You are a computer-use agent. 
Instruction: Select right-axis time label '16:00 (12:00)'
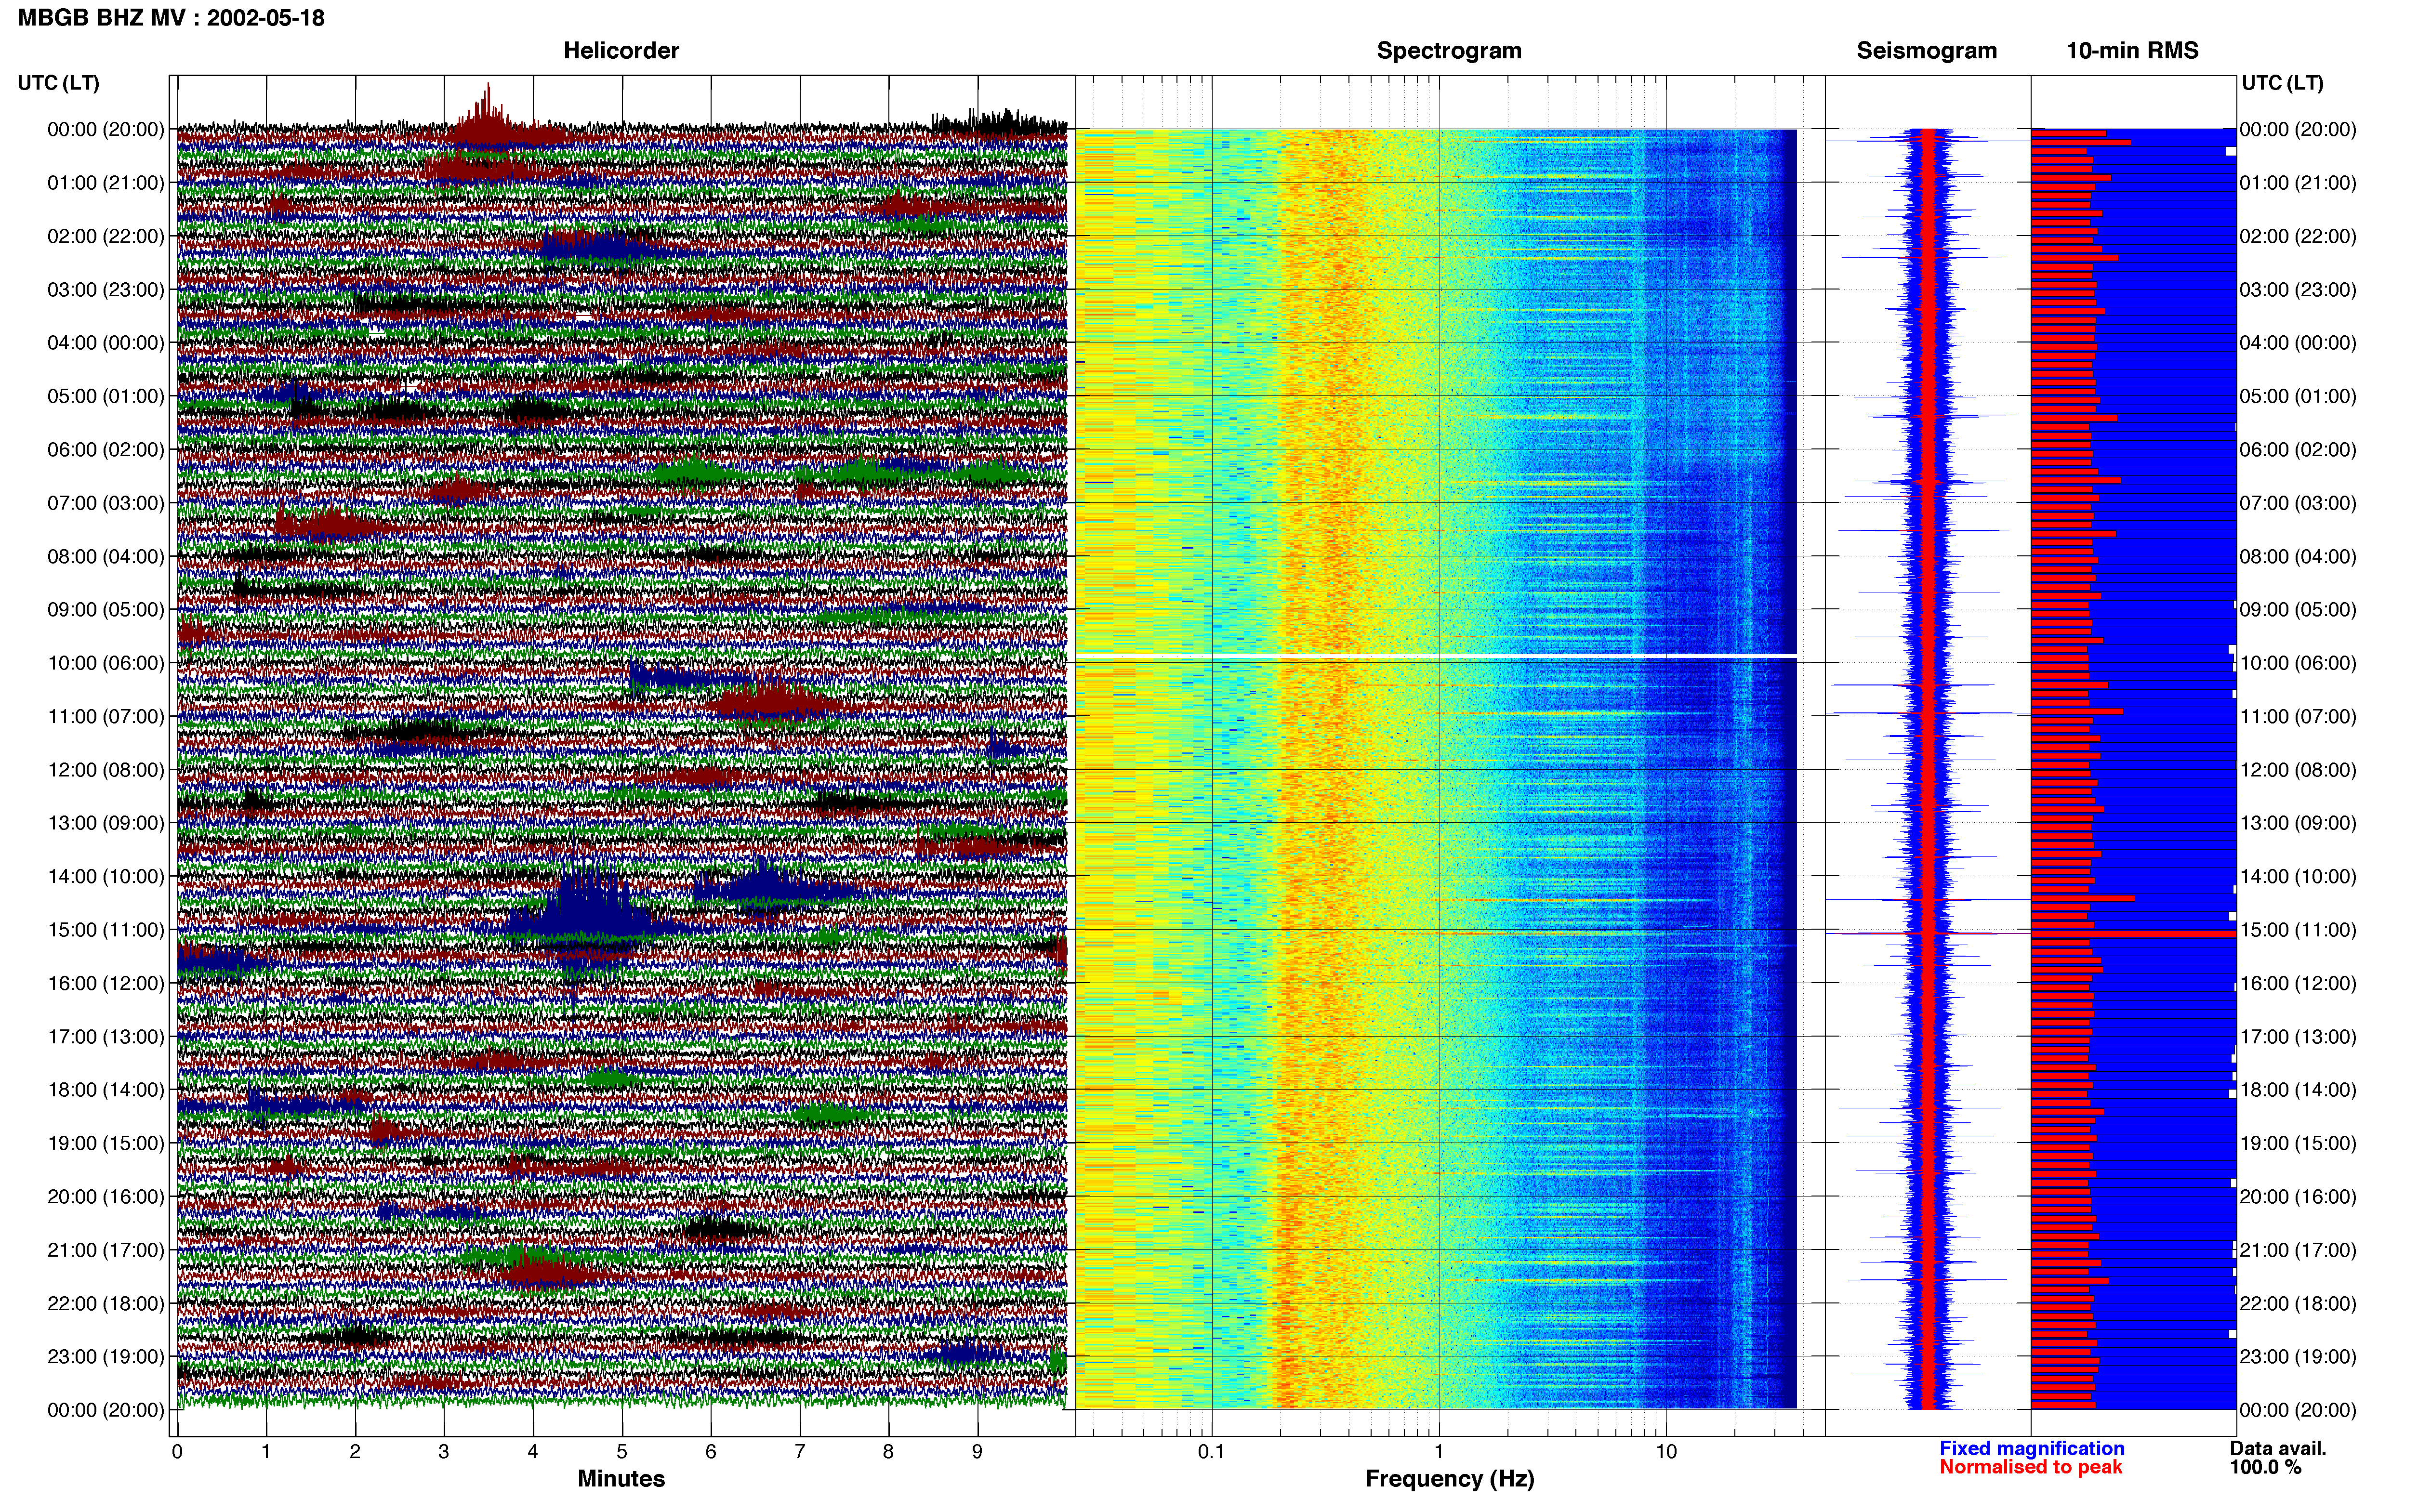2298,983
